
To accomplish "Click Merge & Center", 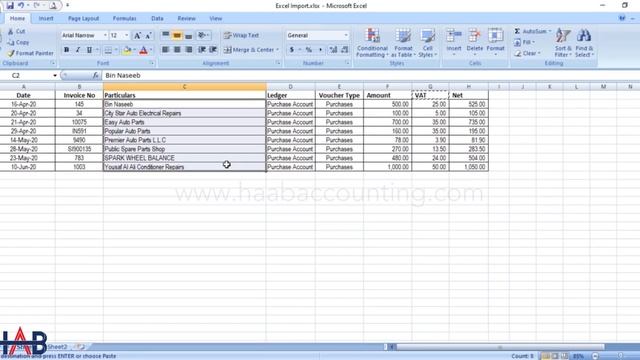I will [251, 50].
